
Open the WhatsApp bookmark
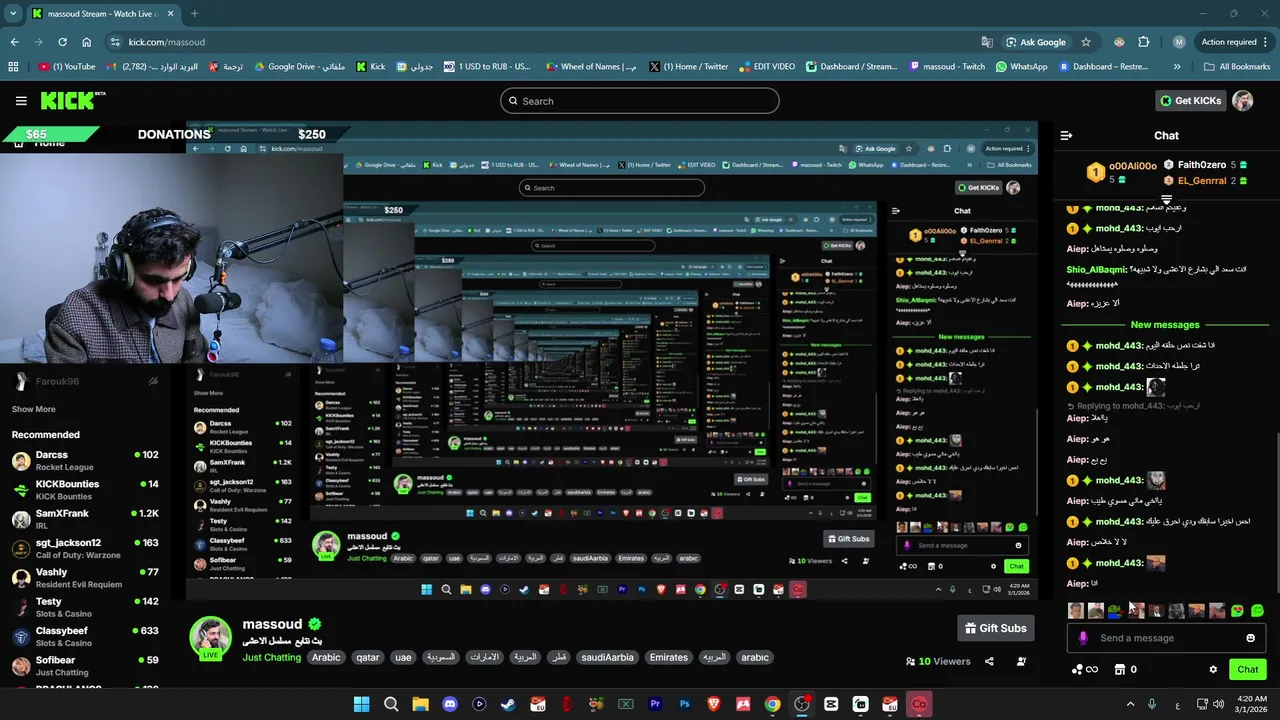pos(1021,67)
